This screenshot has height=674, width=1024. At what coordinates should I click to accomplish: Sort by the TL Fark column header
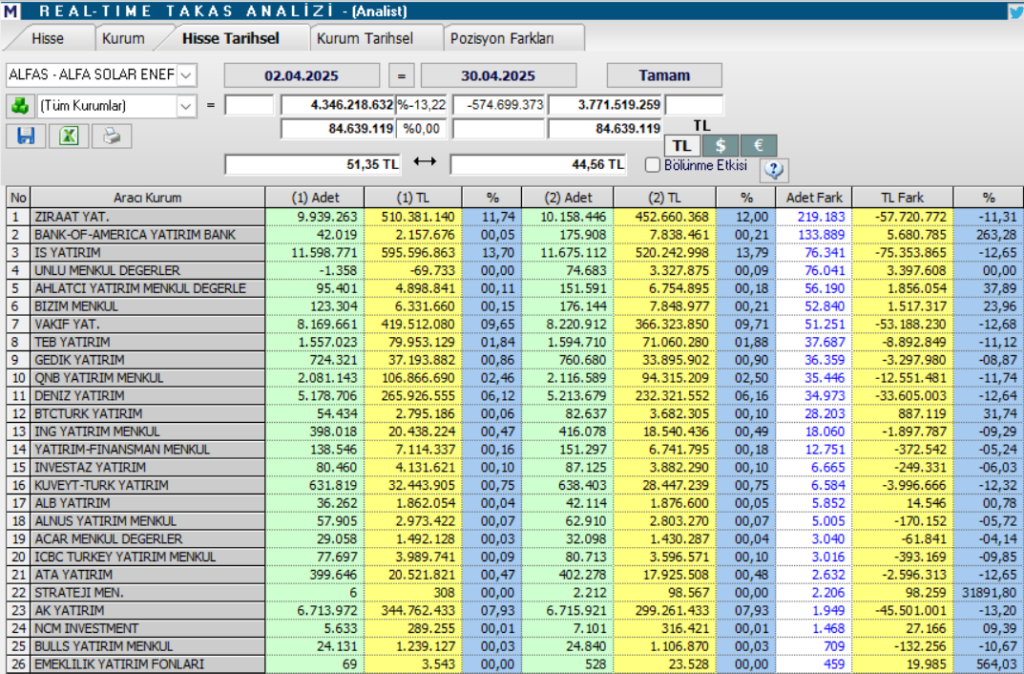[903, 197]
